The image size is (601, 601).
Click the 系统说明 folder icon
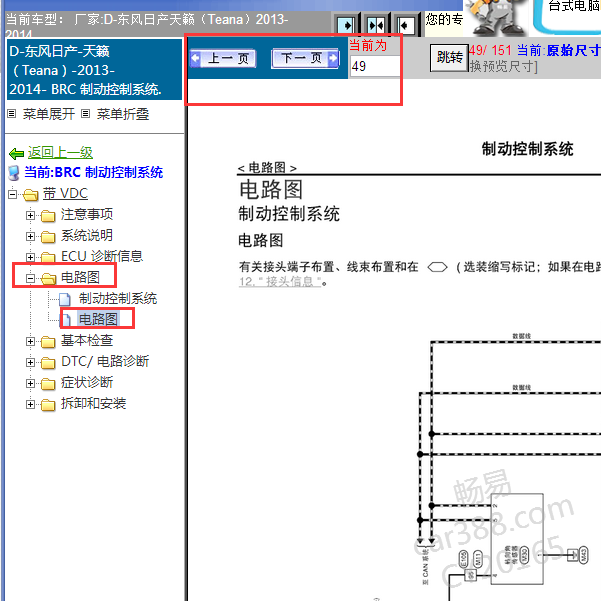48,237
